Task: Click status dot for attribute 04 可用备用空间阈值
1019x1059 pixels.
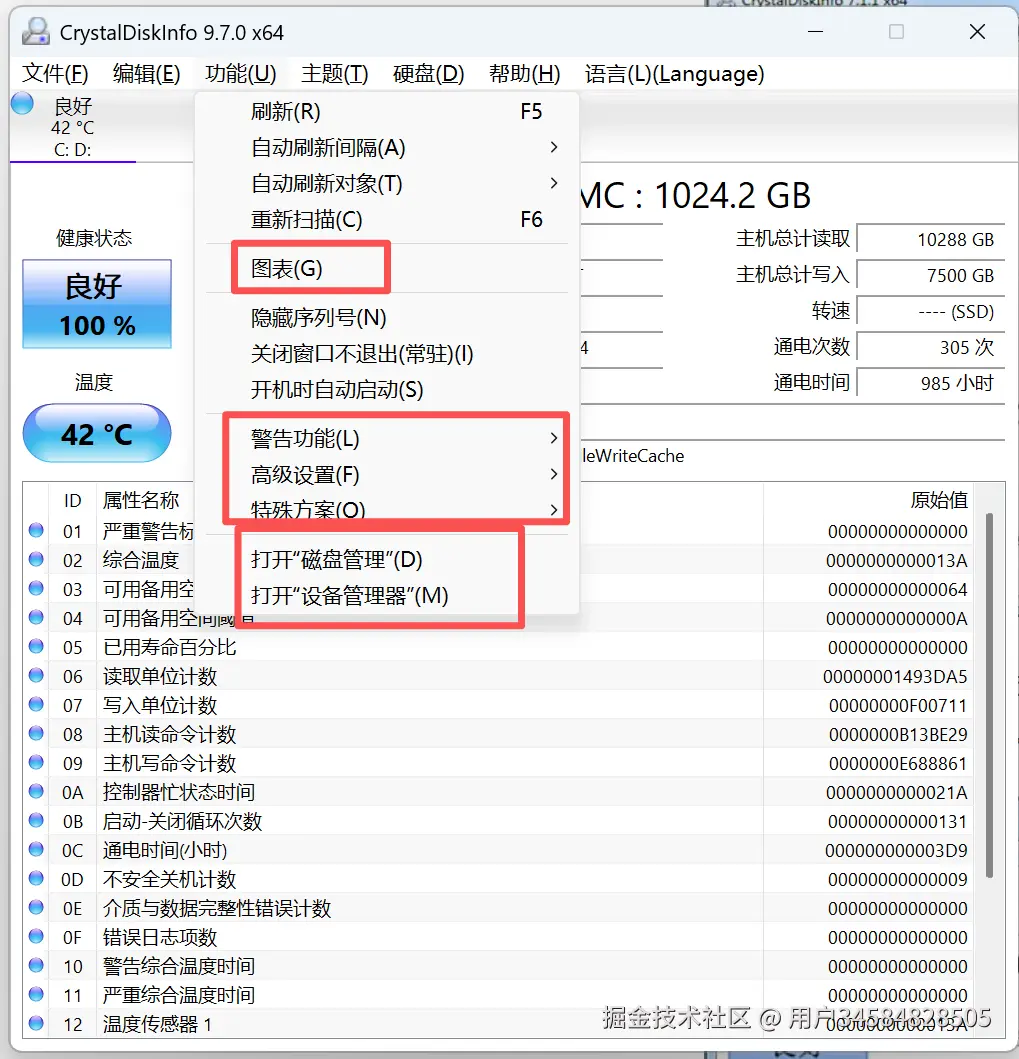Action: pos(36,617)
